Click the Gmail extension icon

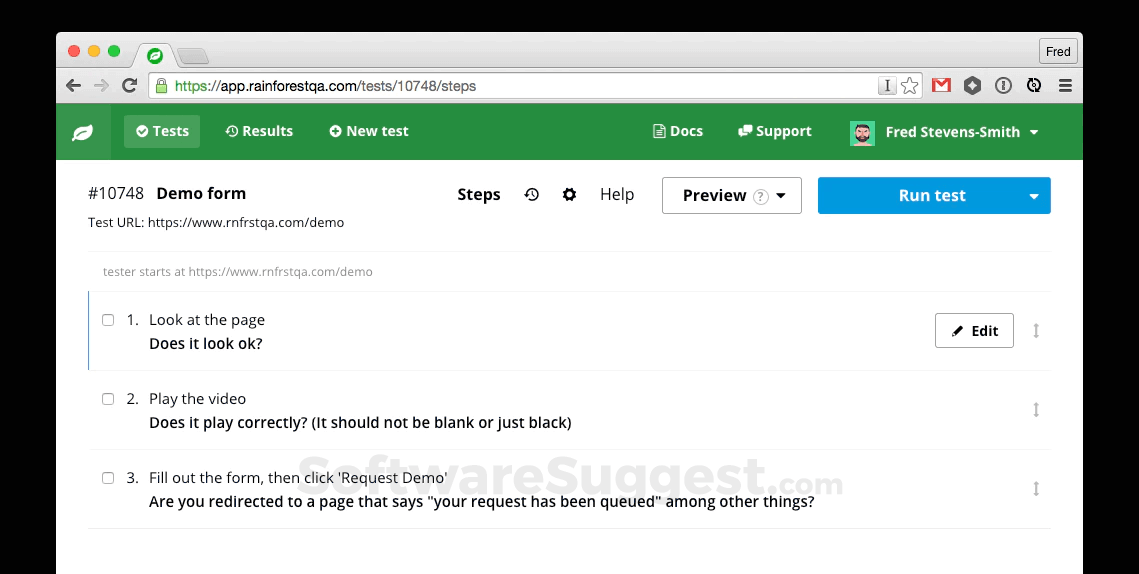pyautogui.click(x=941, y=86)
